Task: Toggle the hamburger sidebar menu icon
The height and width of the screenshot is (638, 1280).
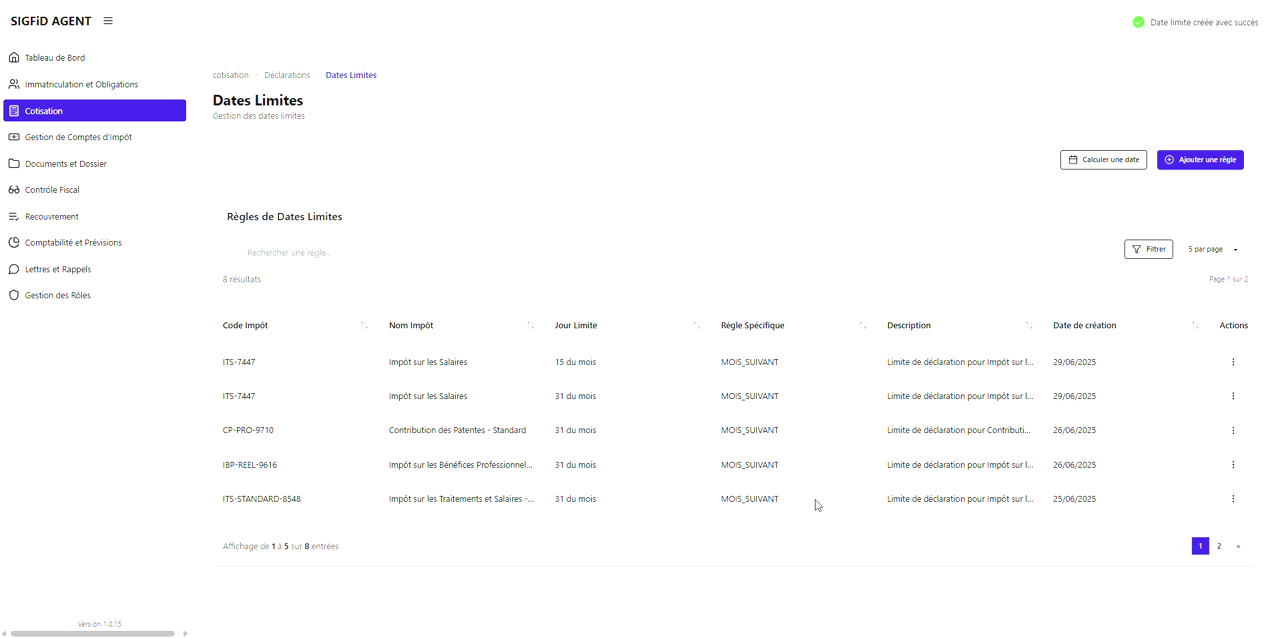Action: pos(108,21)
